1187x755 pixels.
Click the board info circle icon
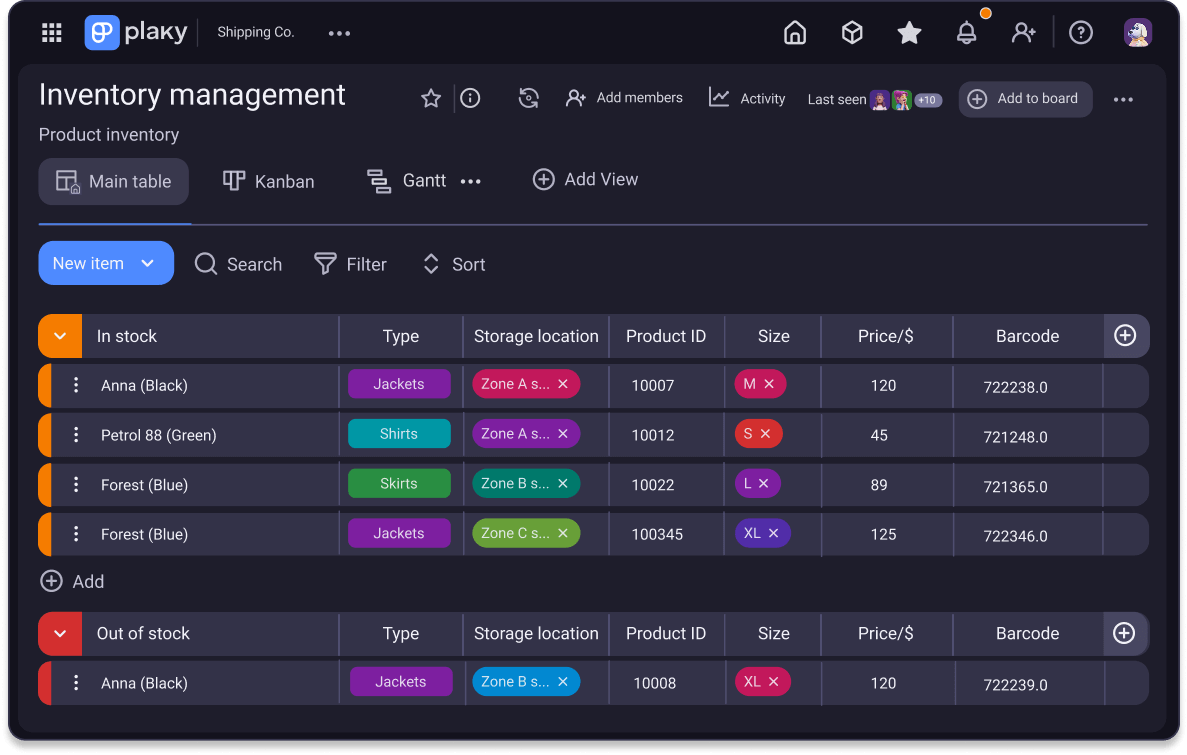[470, 98]
